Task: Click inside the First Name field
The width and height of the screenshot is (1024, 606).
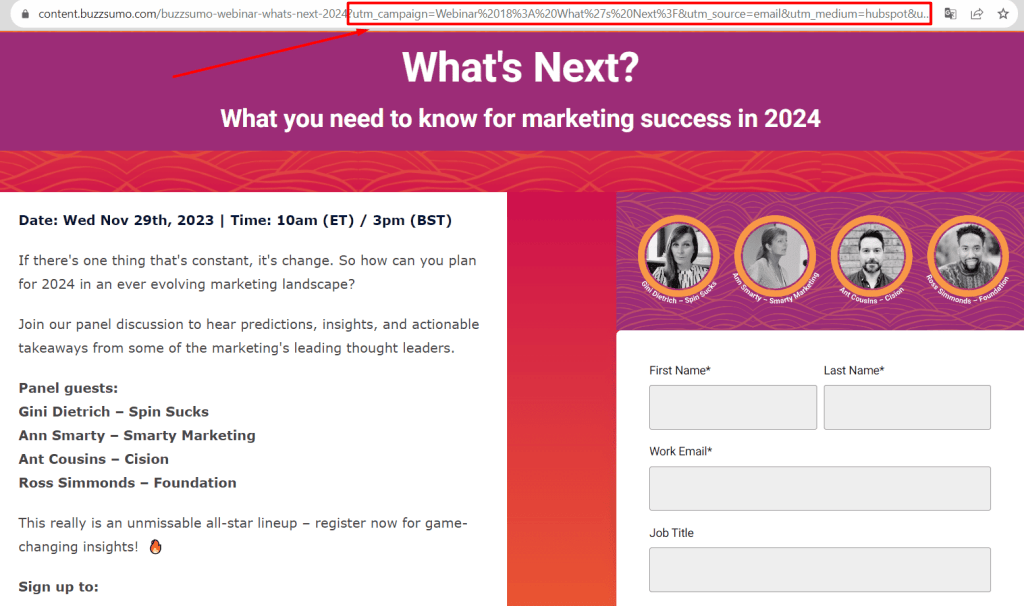Action: coord(733,407)
